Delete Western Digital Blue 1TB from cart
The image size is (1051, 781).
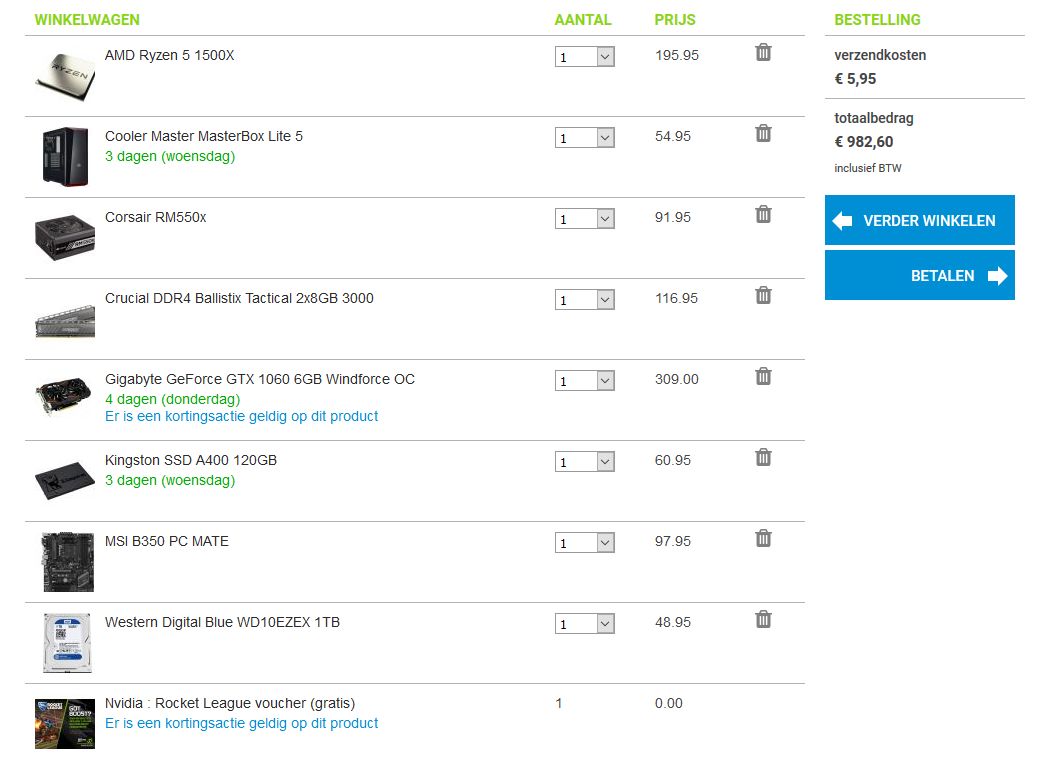pyautogui.click(x=763, y=619)
